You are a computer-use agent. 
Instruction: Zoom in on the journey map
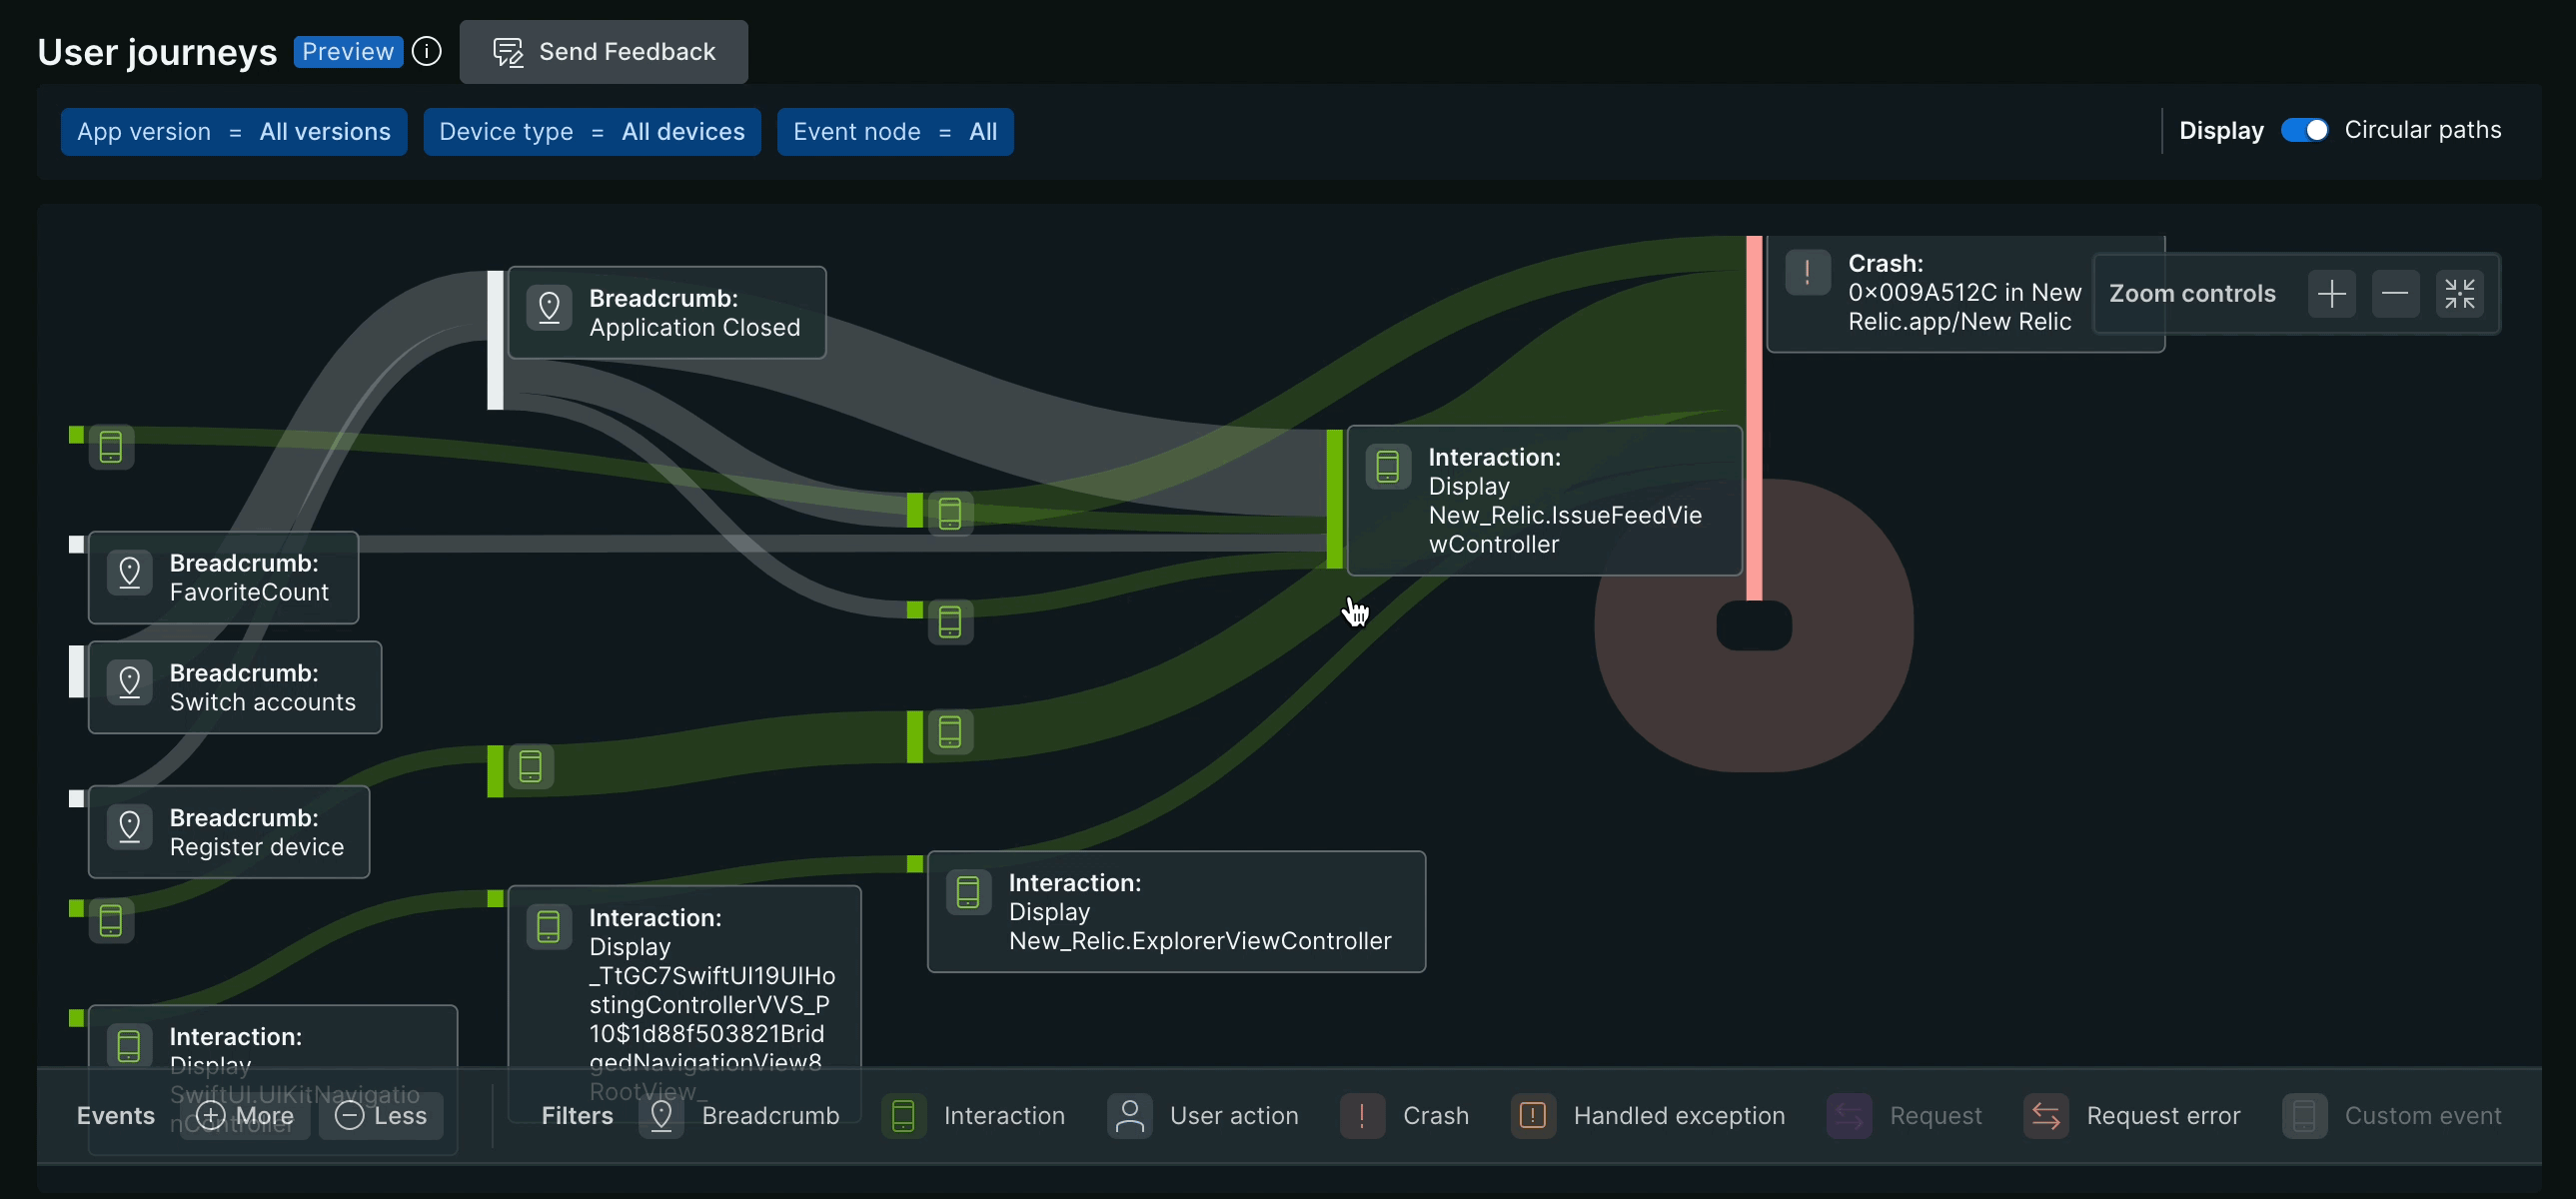[x=2332, y=293]
